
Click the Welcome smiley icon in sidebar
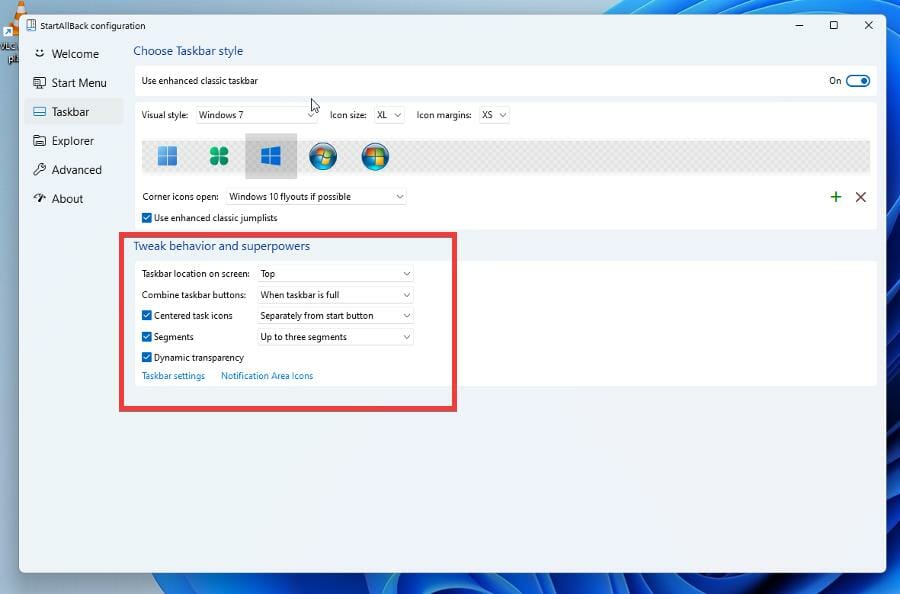coord(39,53)
